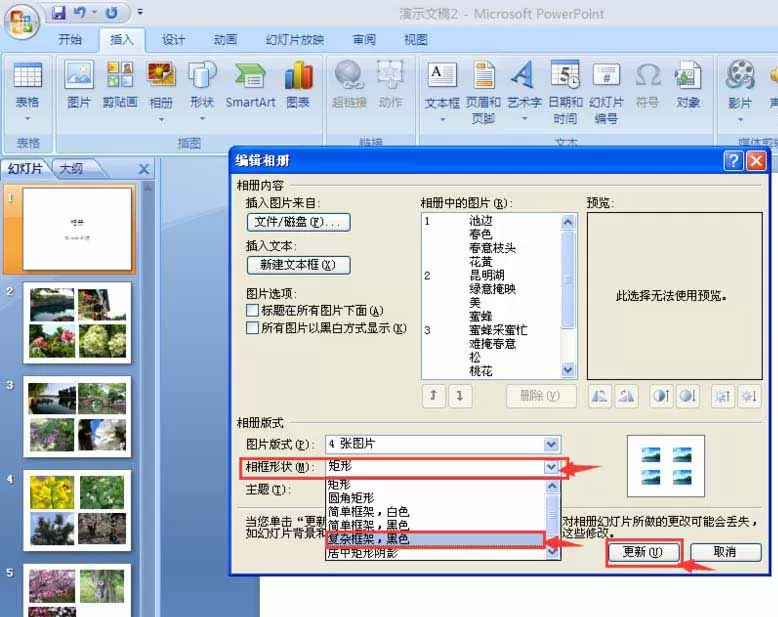778x617 pixels.
Task: Switch to 设计 ribbon tab
Action: 173,40
